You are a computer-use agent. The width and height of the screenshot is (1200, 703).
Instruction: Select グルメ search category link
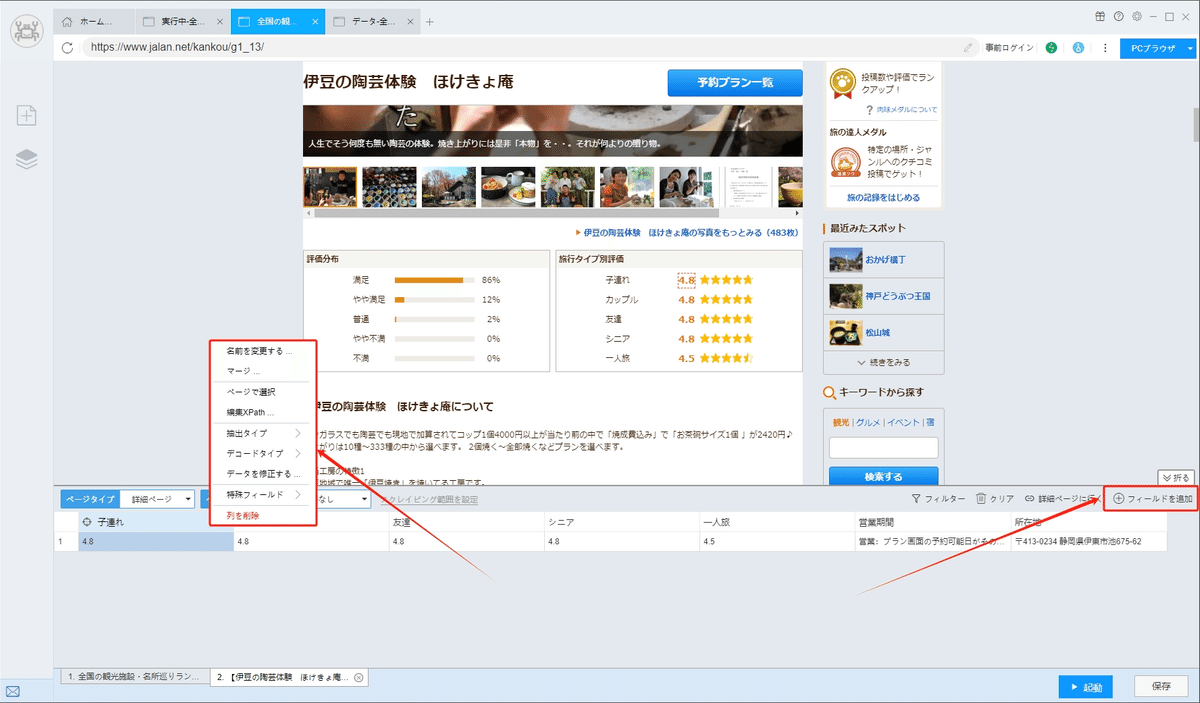click(867, 422)
